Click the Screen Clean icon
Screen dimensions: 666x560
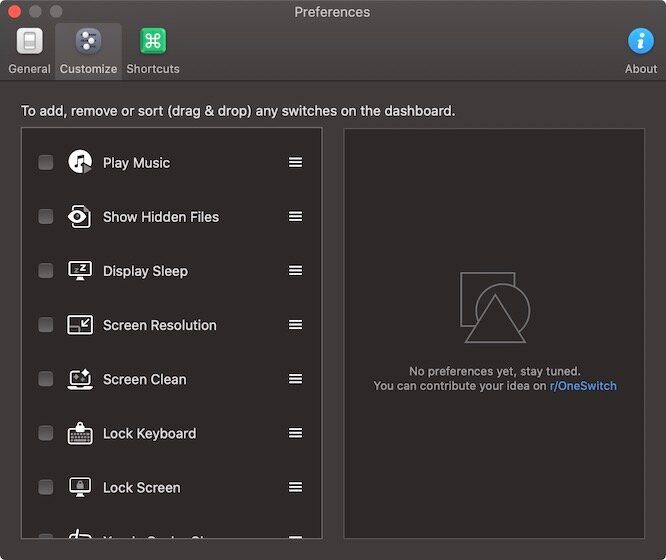pos(80,379)
